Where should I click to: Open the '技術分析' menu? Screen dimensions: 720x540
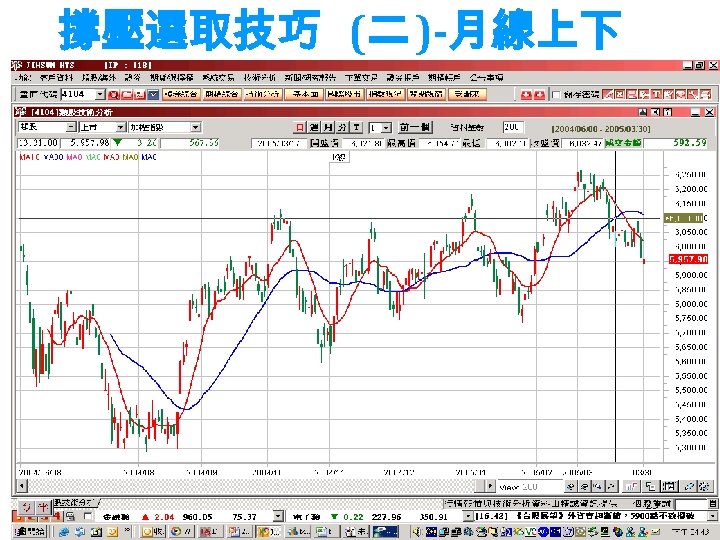(x=259, y=78)
